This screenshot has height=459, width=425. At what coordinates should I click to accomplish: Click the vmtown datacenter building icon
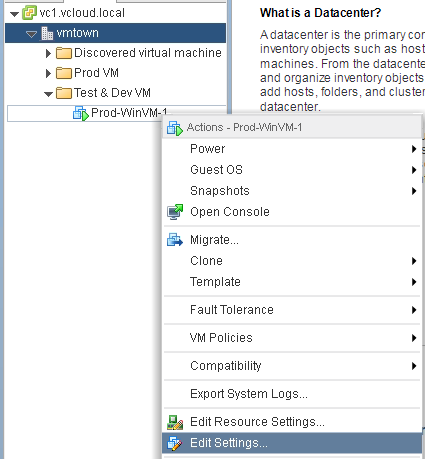coord(47,33)
